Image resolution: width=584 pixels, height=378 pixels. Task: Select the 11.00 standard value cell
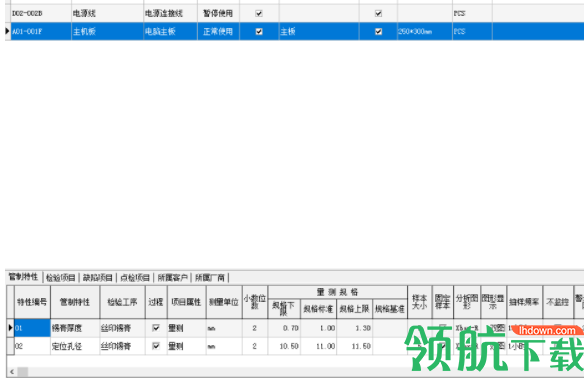point(318,346)
